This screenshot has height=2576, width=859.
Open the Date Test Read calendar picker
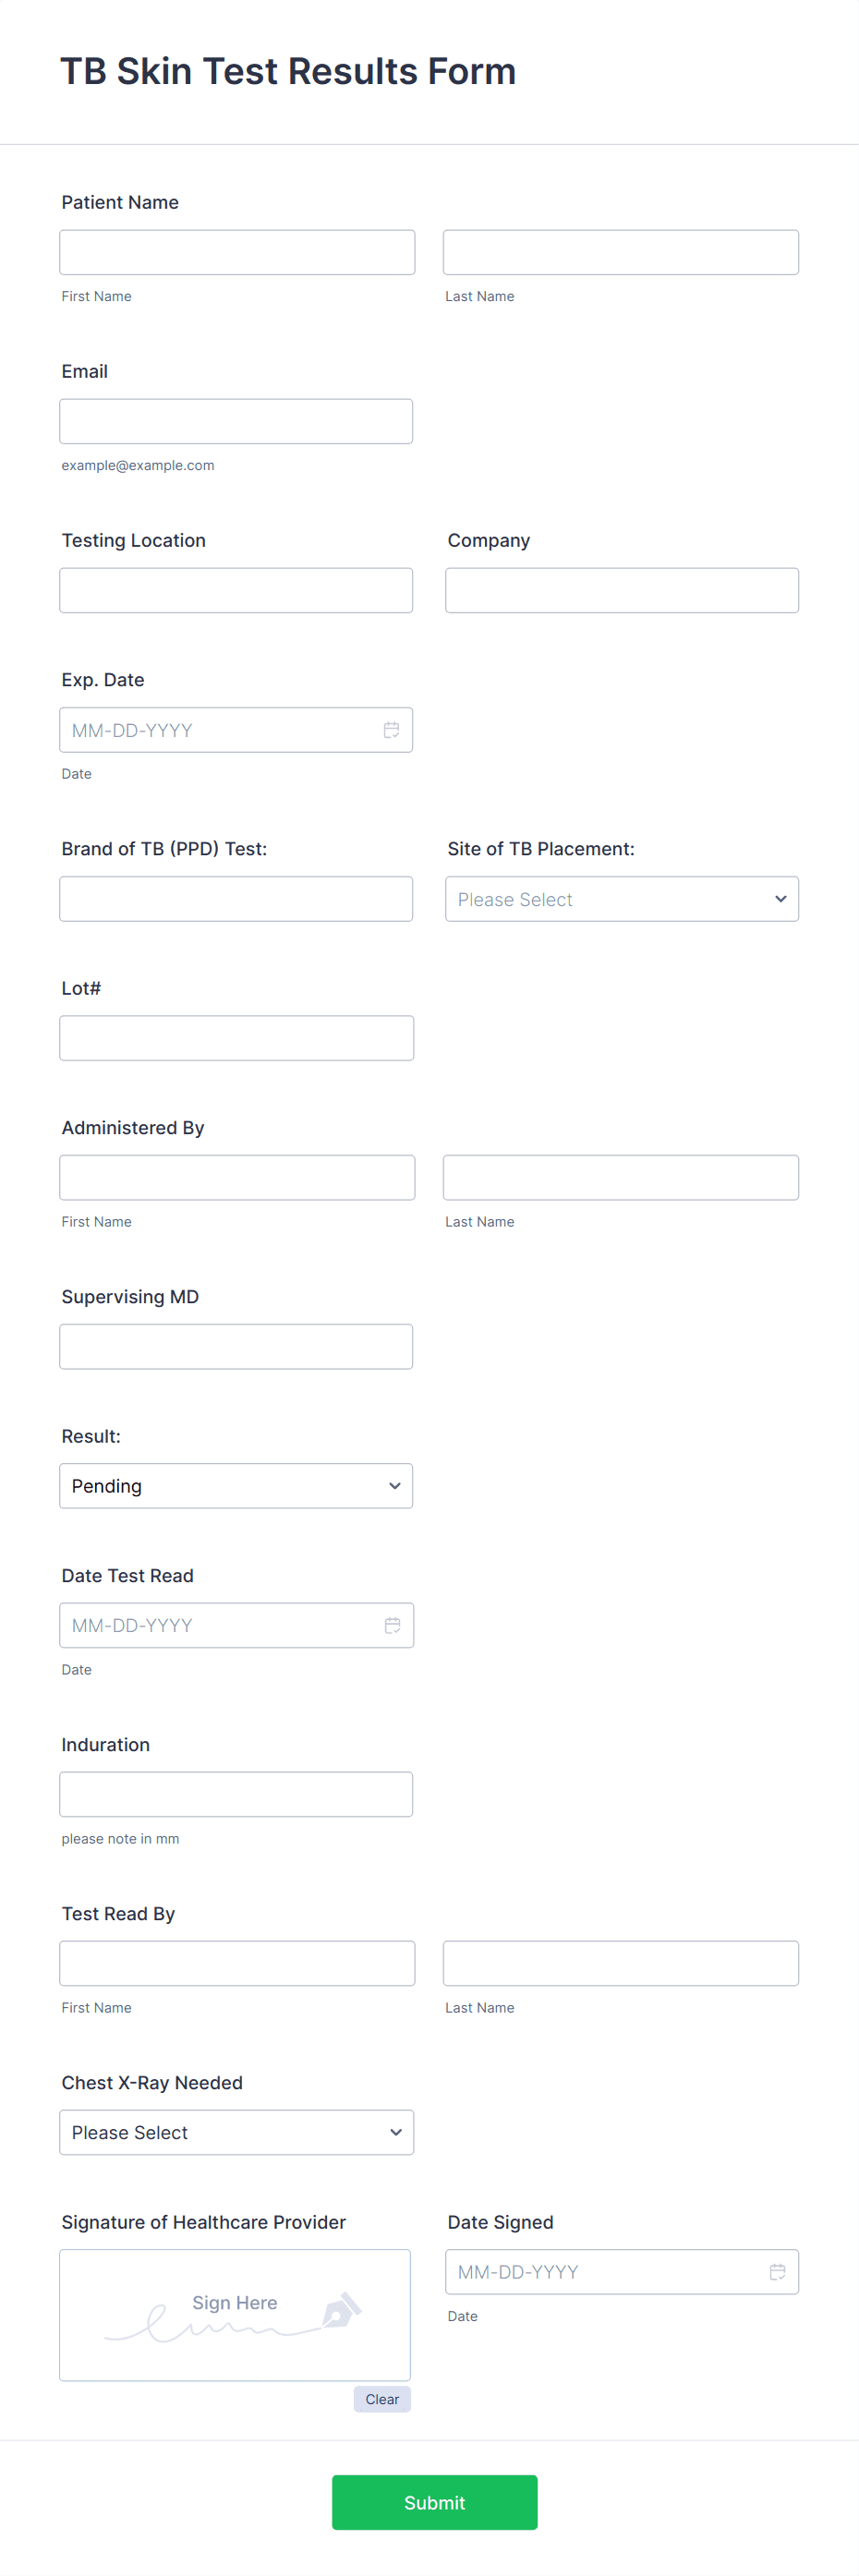point(392,1625)
